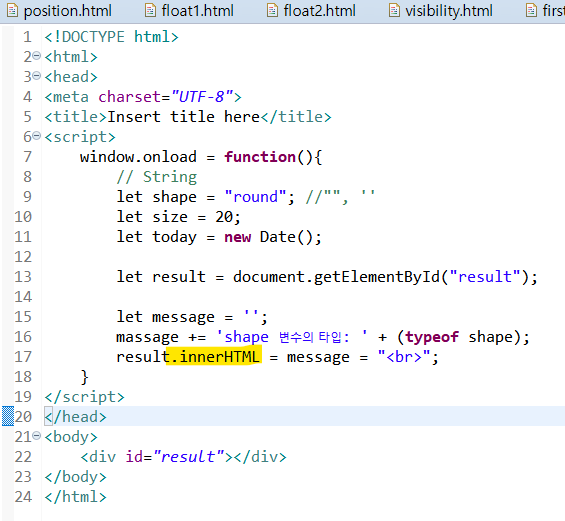Click the "UTF-8" charset value
This screenshot has height=521, width=565.
202,97
